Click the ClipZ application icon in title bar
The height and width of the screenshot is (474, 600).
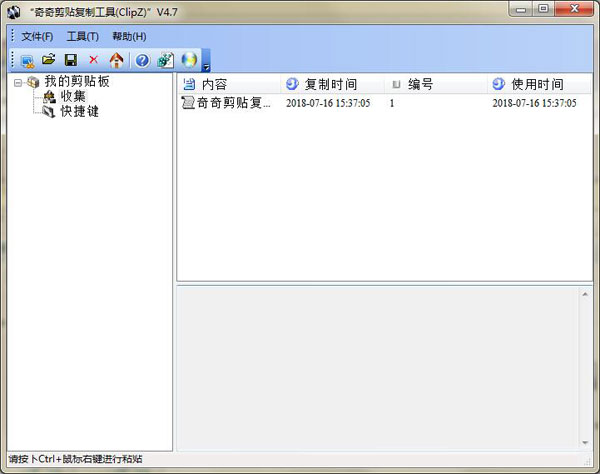[14, 12]
